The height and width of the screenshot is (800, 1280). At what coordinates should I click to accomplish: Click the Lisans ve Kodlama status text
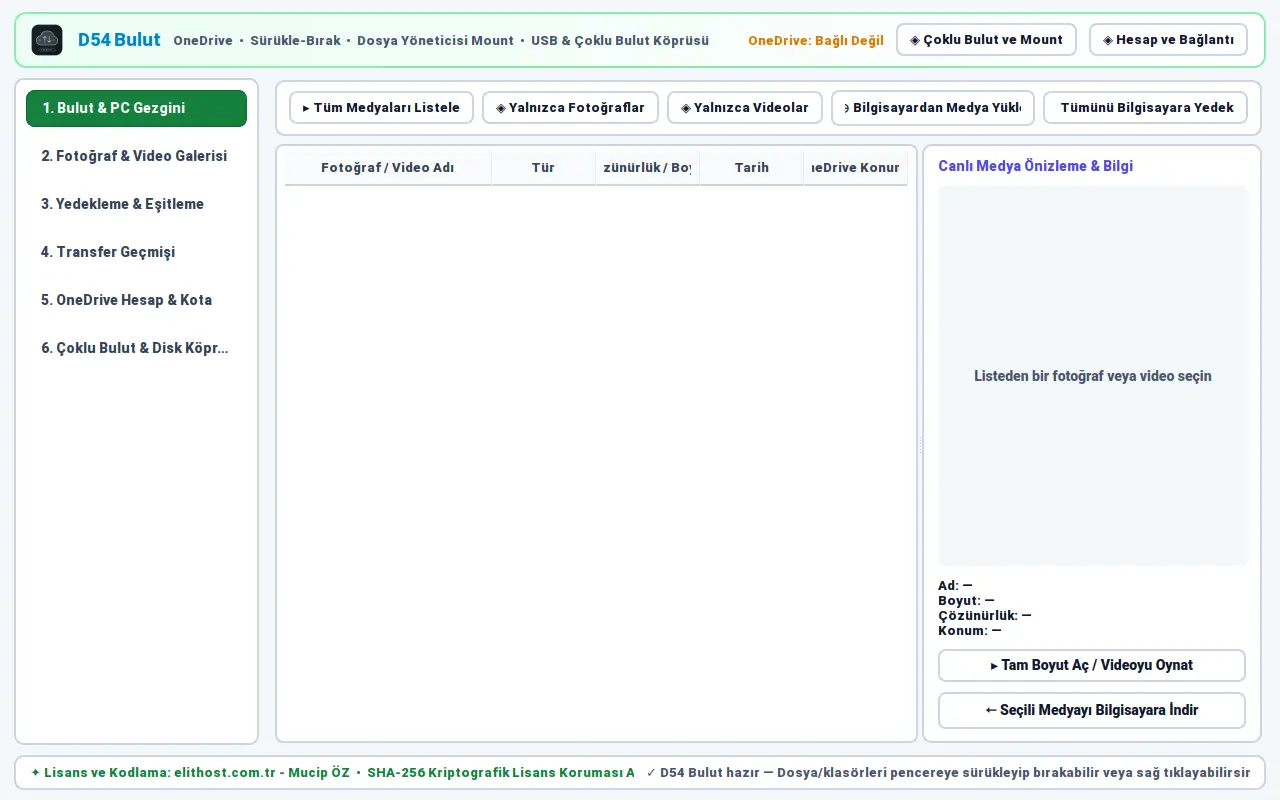pyautogui.click(x=190, y=773)
